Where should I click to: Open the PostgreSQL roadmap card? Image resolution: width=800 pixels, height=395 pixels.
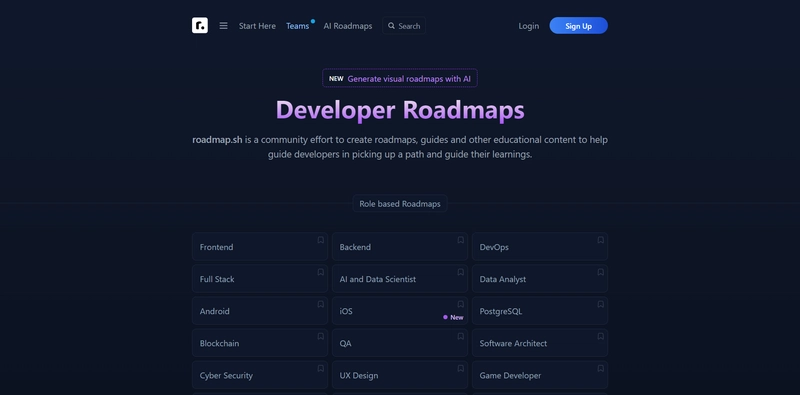(x=540, y=311)
